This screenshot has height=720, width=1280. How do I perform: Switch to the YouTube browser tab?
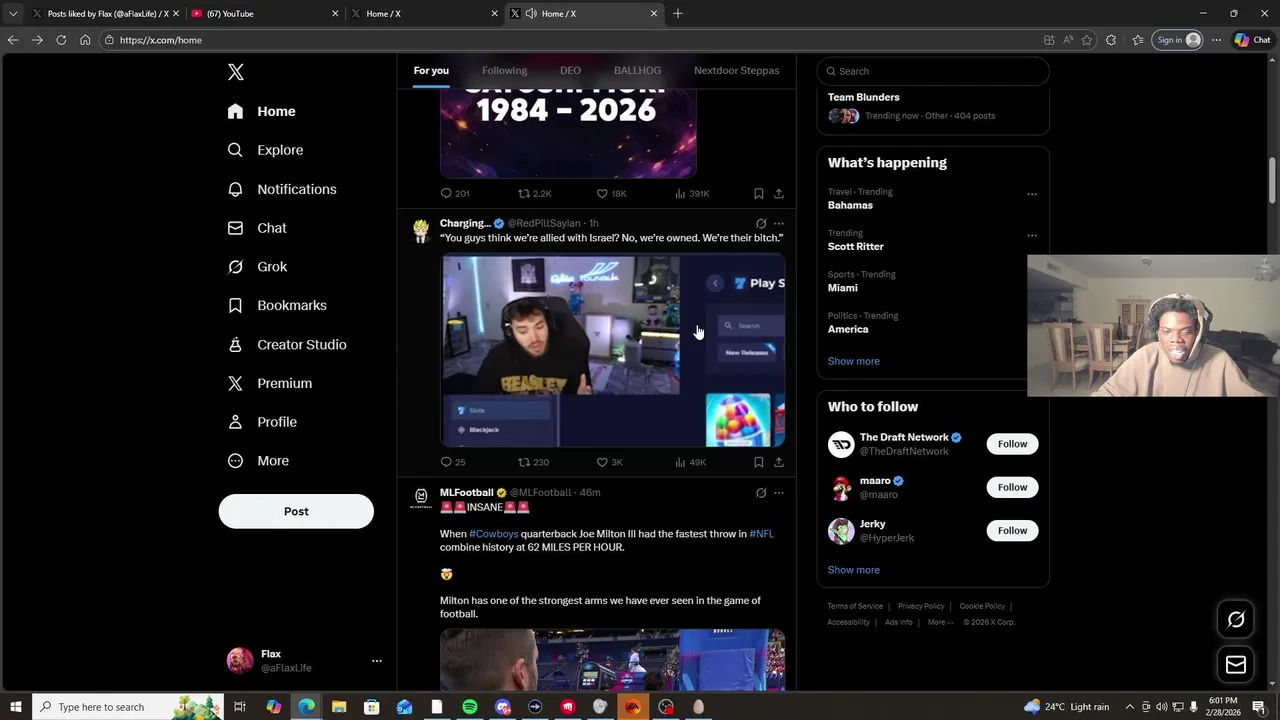pos(263,13)
